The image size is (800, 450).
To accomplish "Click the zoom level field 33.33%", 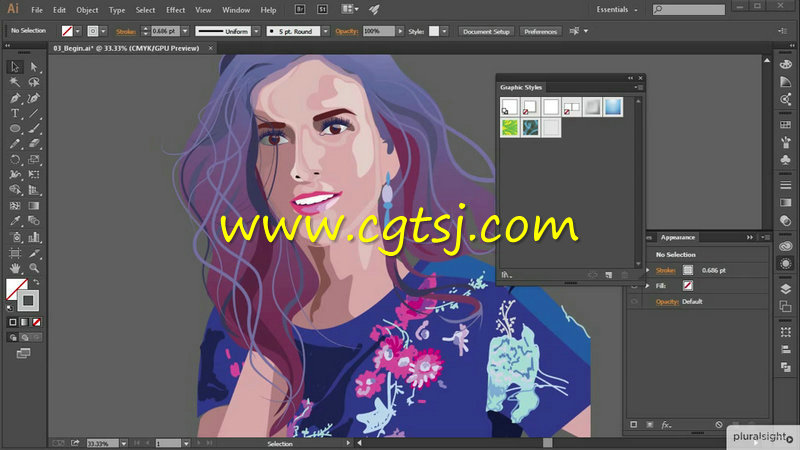I will click(103, 443).
